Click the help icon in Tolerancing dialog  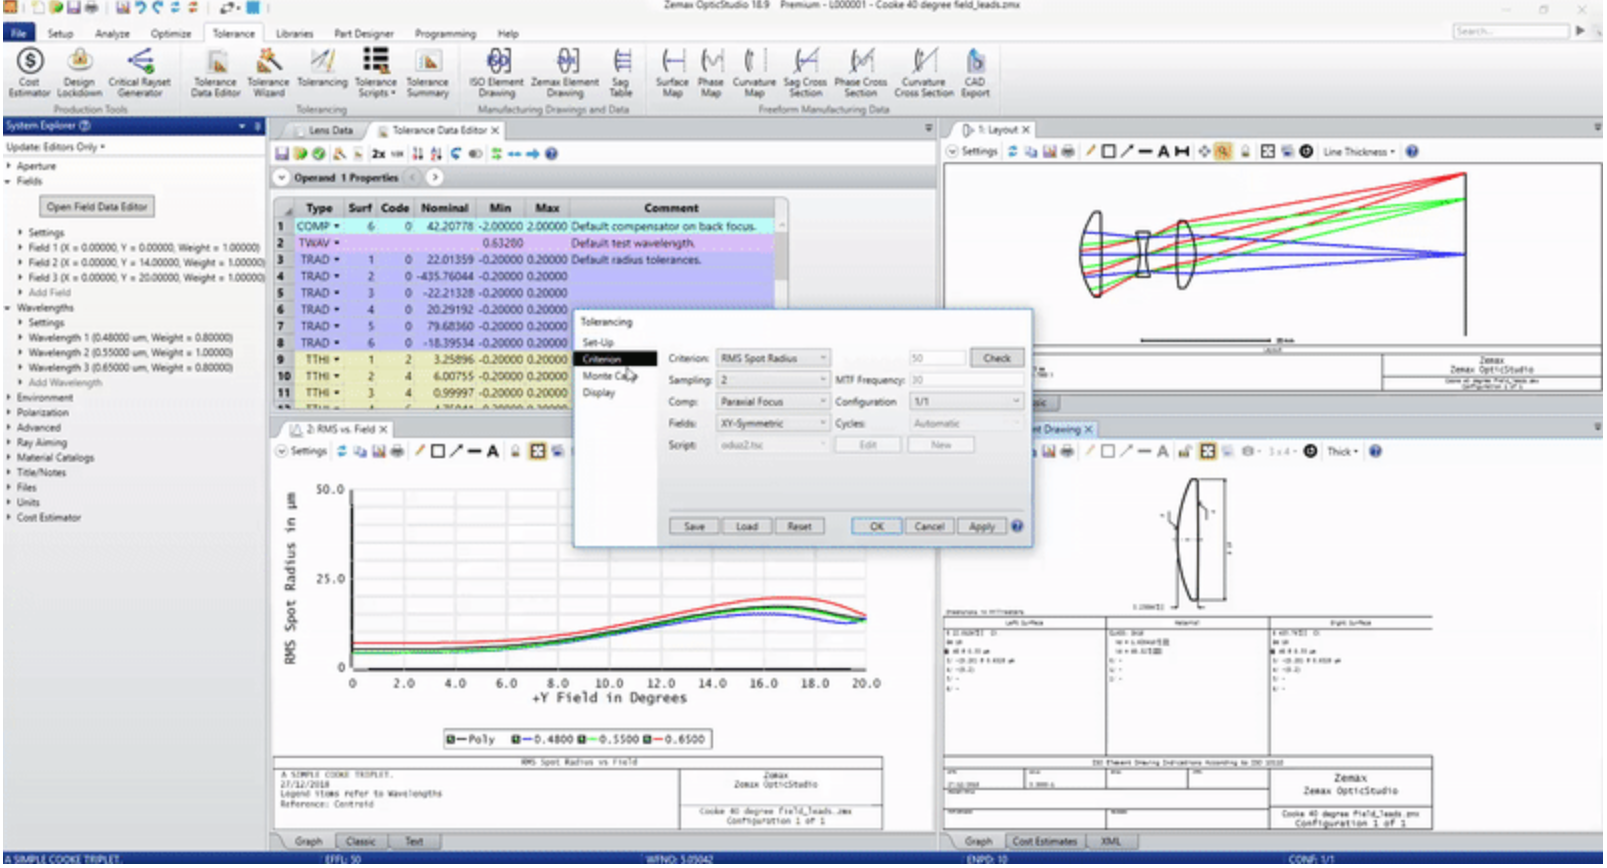1017,526
